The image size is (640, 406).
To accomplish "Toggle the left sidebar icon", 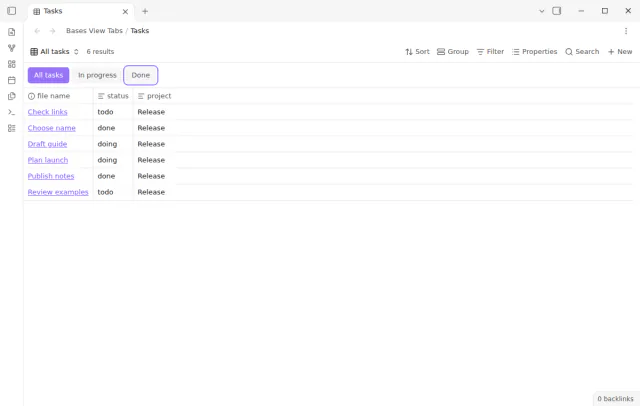I will pos(11,11).
